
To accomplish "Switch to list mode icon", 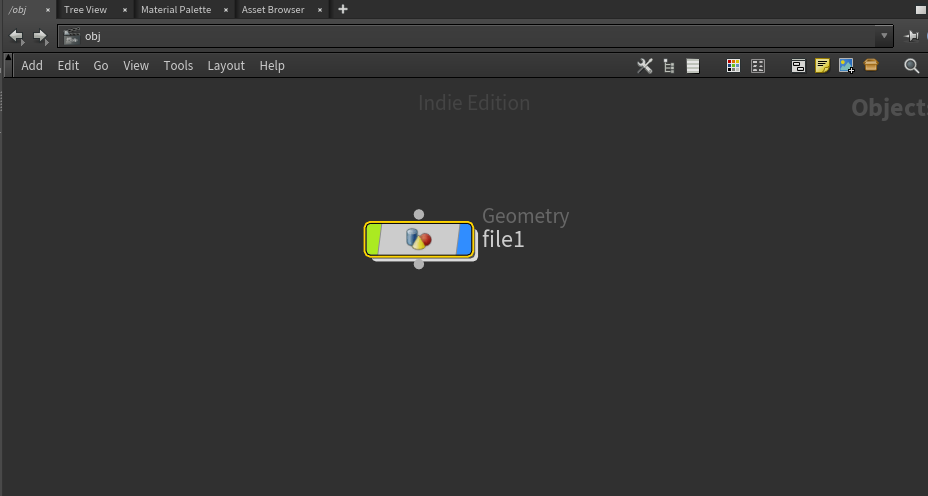I will point(693,66).
